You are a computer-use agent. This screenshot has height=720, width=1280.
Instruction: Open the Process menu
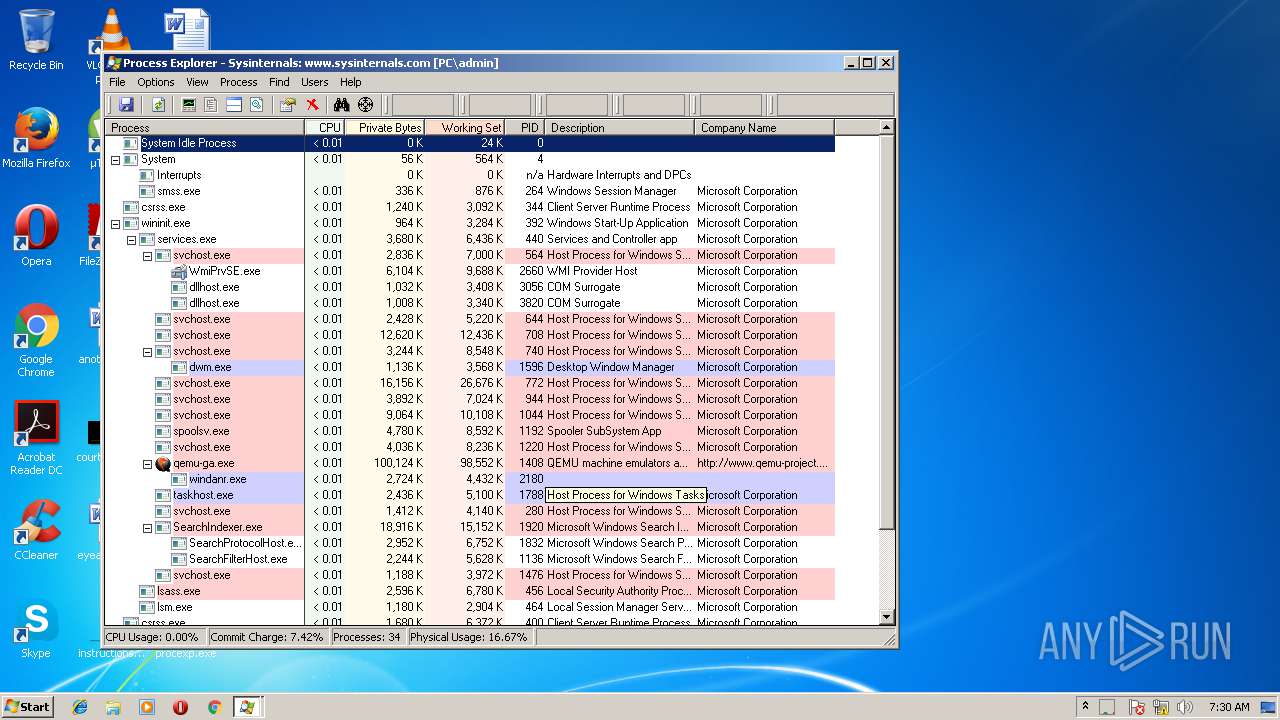click(238, 82)
